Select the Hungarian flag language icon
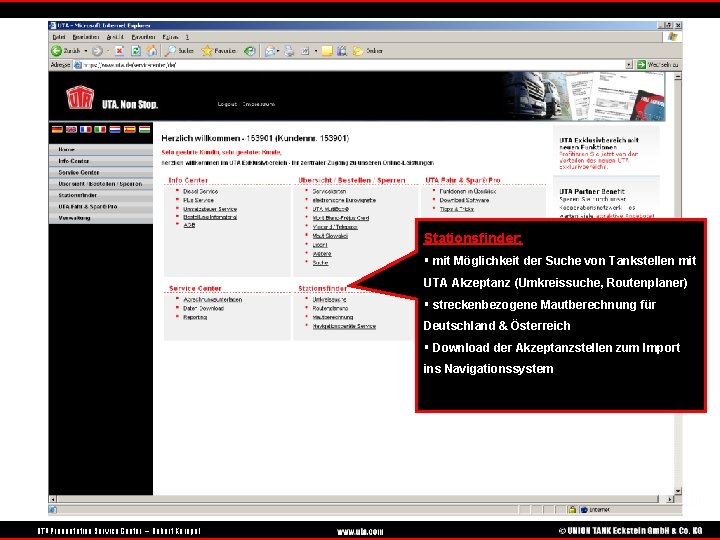This screenshot has width=720, height=540. [x=145, y=129]
